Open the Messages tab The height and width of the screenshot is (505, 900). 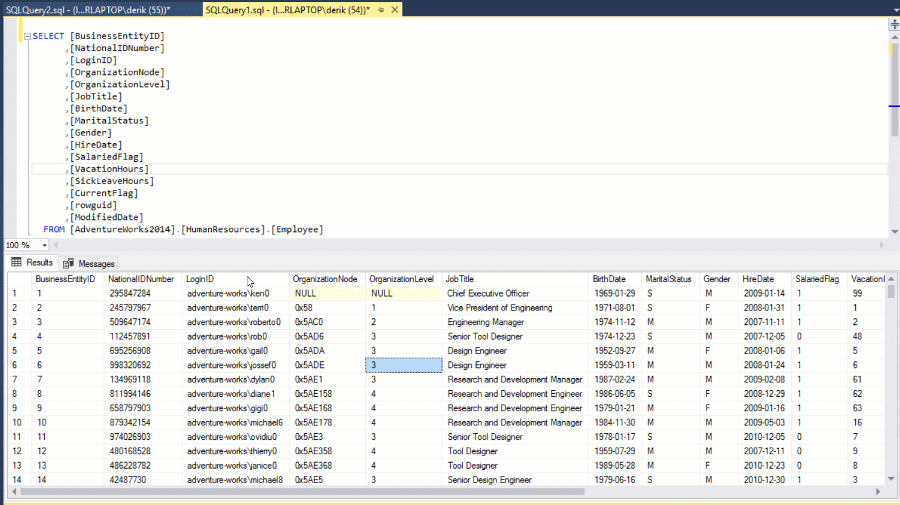click(x=96, y=263)
